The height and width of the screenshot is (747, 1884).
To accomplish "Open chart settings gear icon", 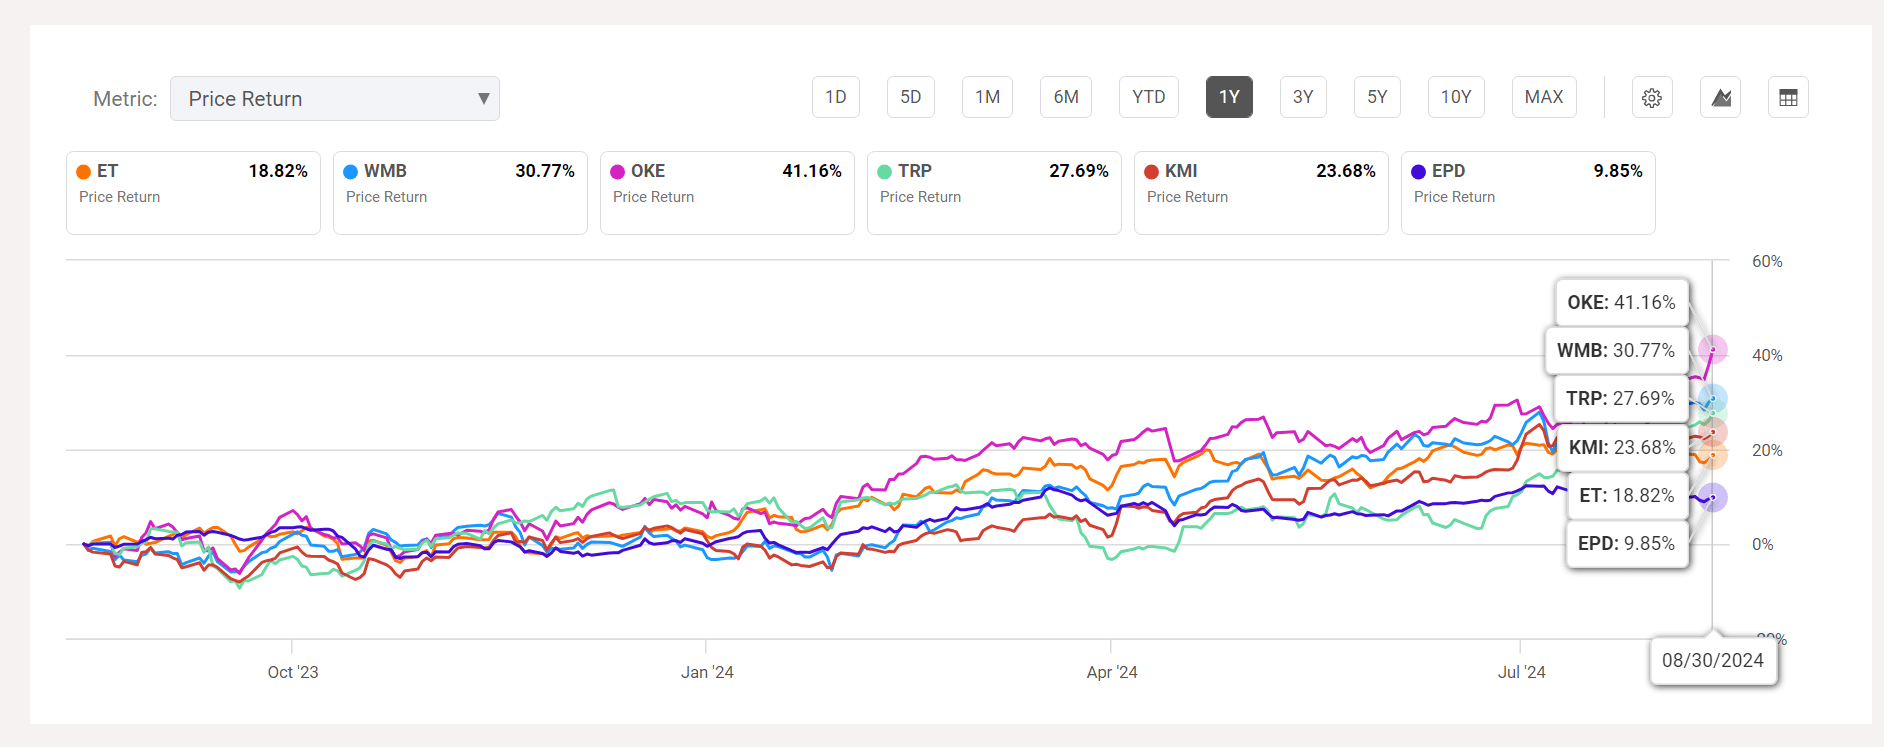I will (1652, 98).
